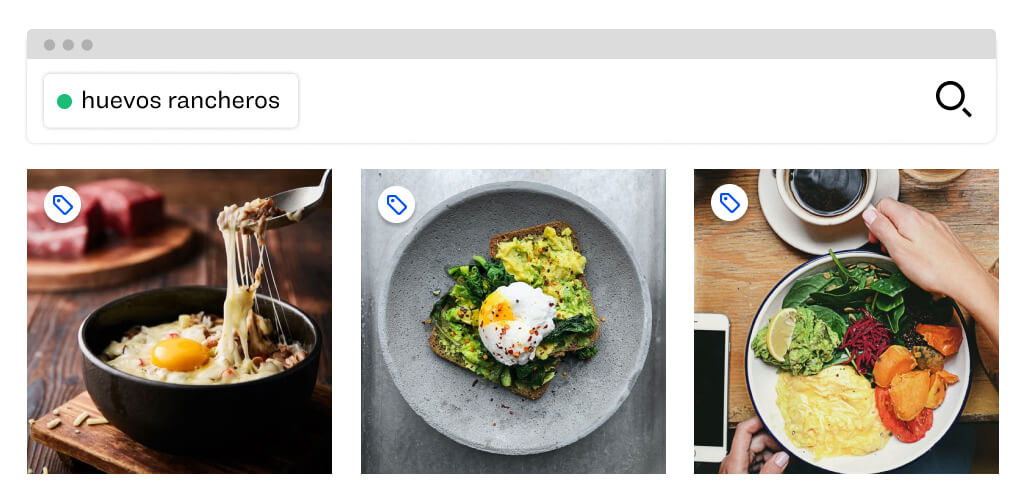Focus the empty area of the search field
The width and height of the screenshot is (1029, 503).
coord(600,101)
